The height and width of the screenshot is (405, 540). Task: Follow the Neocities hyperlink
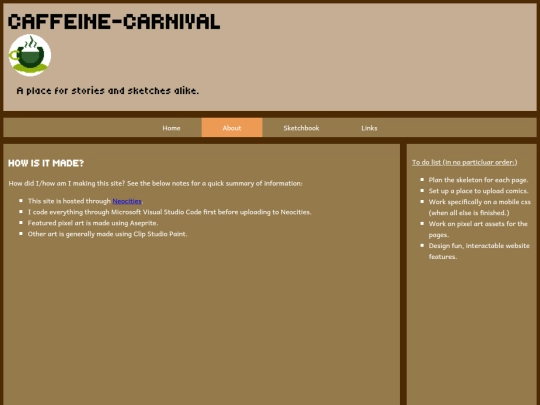click(x=127, y=201)
